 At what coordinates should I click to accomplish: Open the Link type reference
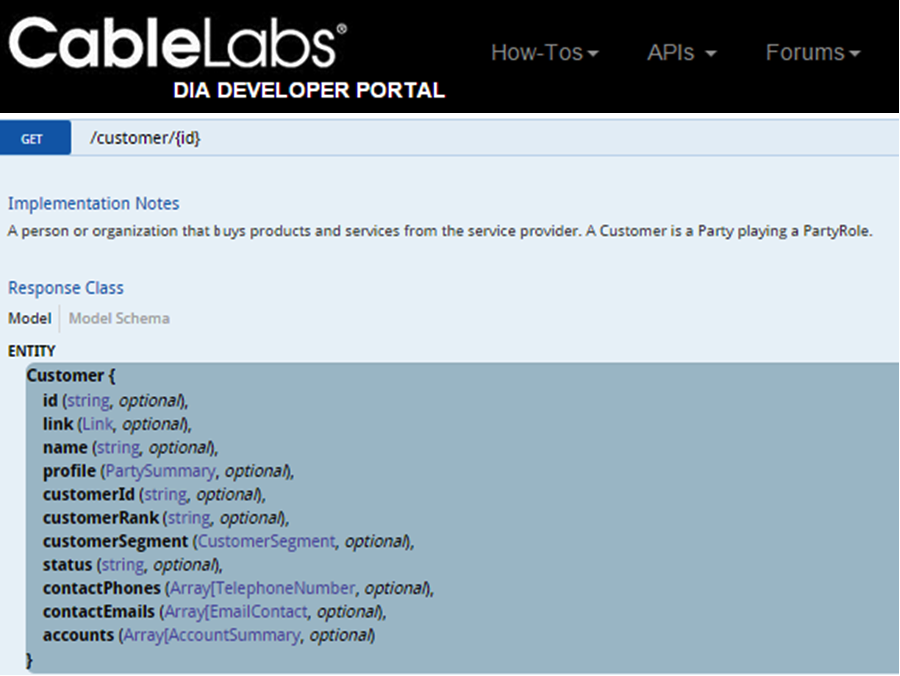pyautogui.click(x=98, y=424)
